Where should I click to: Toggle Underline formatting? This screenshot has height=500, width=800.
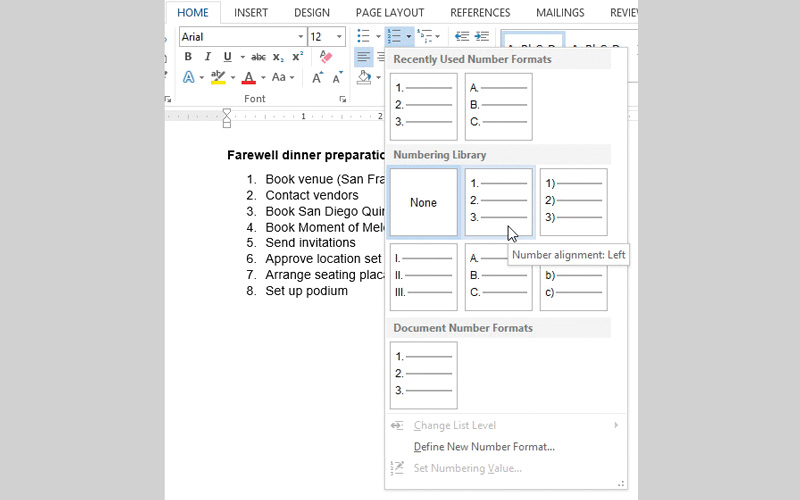point(227,57)
